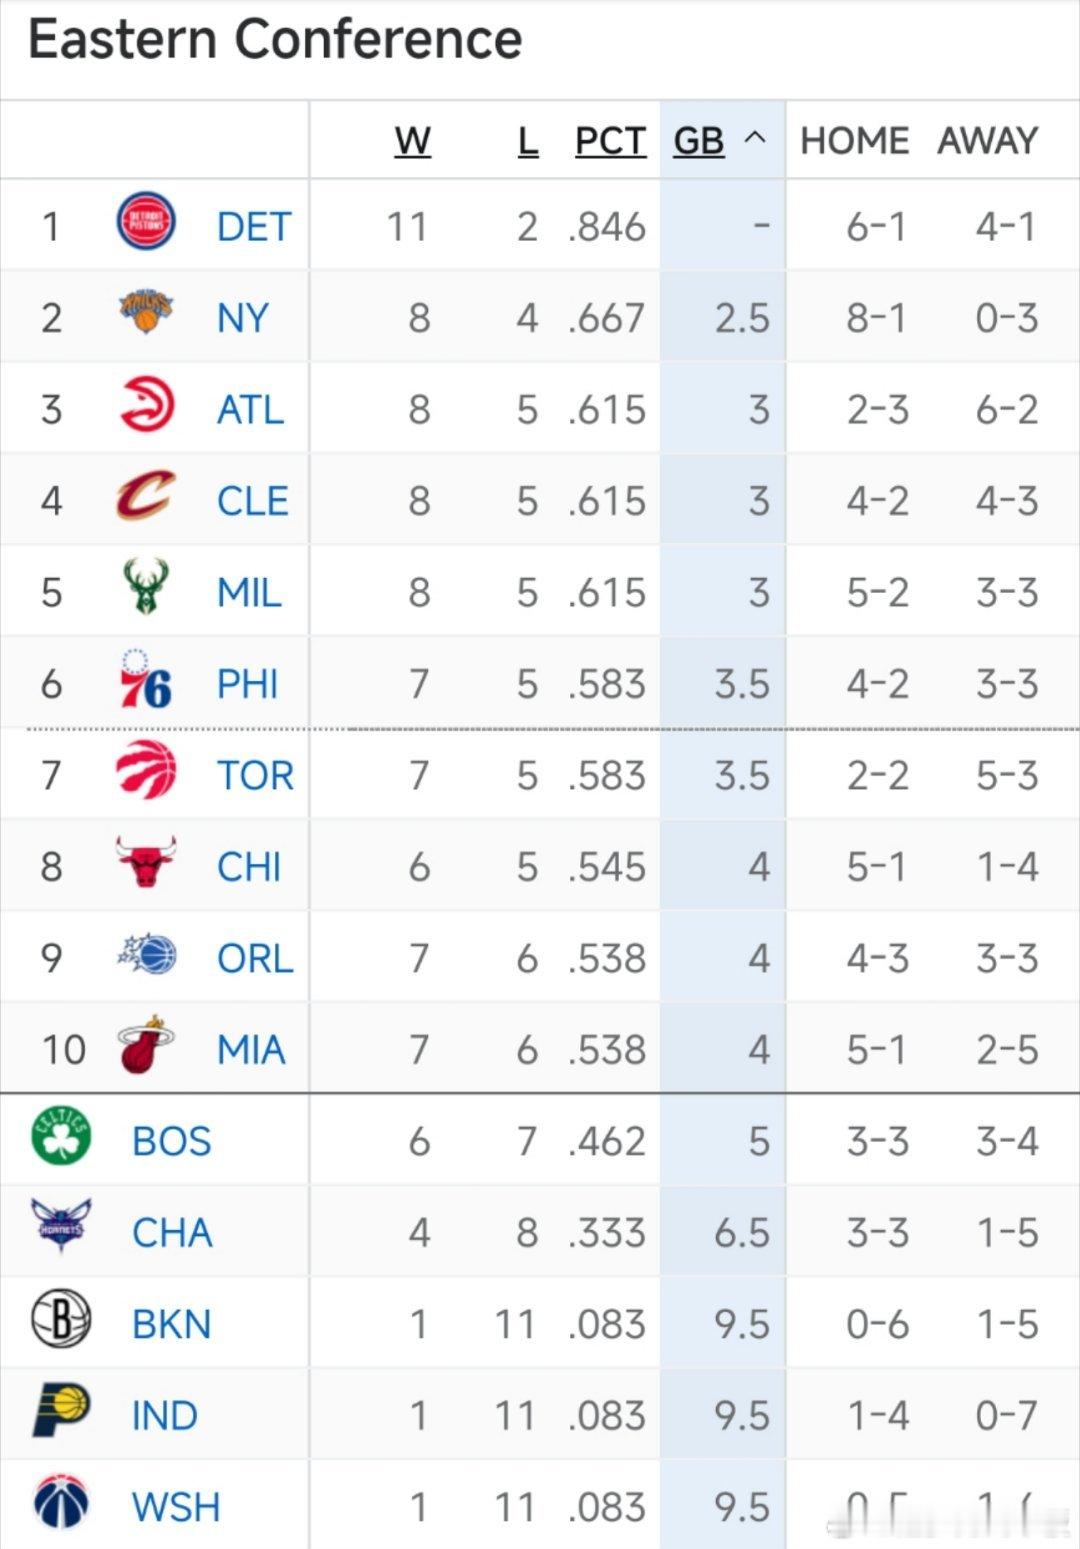Click the Toronto Raptors logo
The image size is (1080, 1549).
pos(146,771)
